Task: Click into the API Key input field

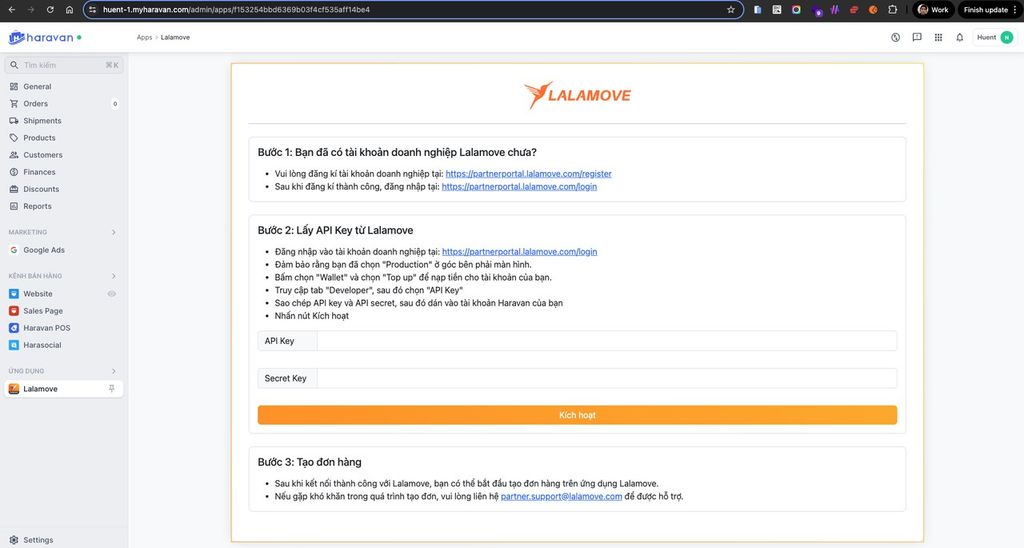Action: click(x=606, y=341)
